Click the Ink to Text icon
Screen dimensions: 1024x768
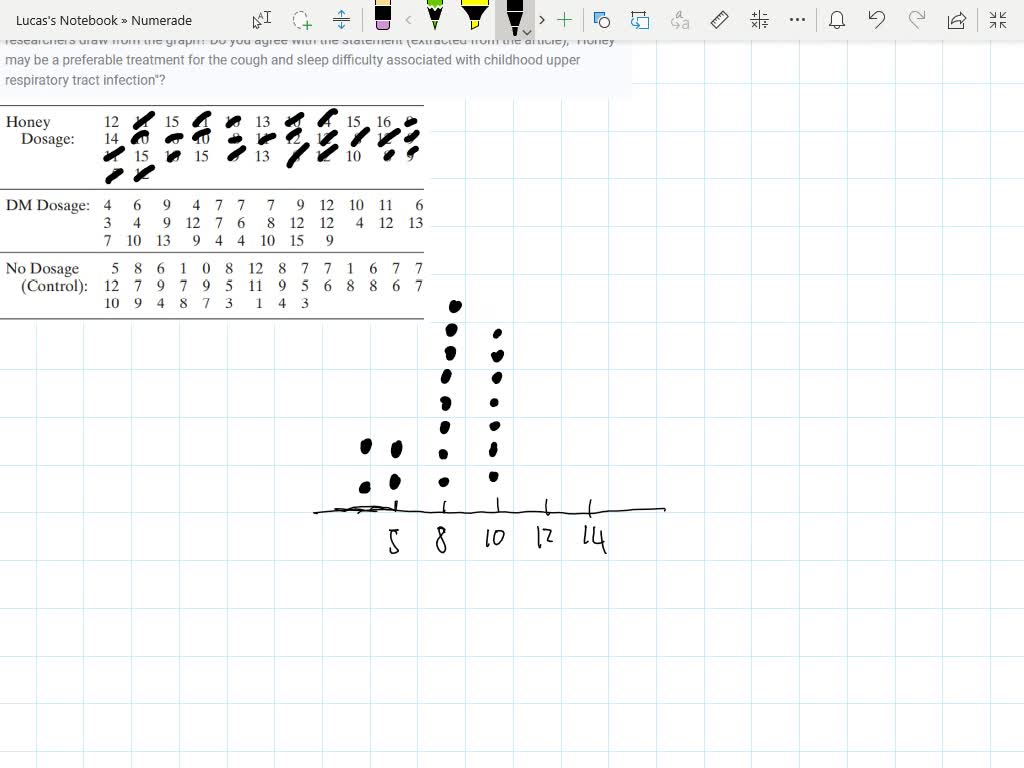680,20
